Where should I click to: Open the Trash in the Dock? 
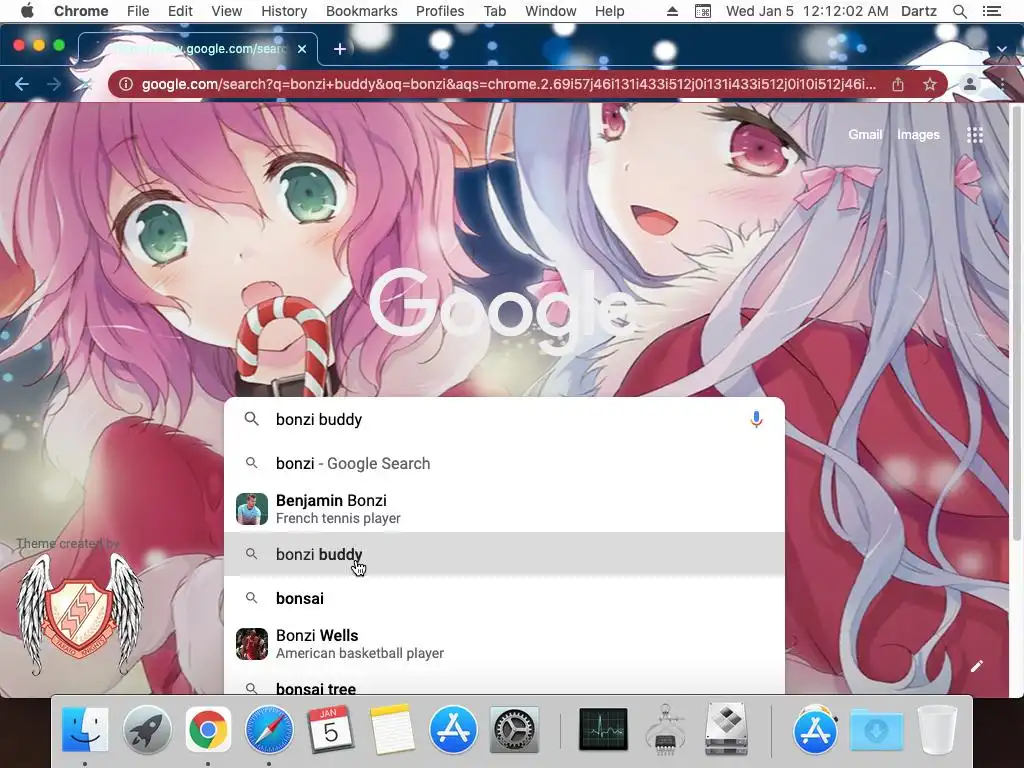point(937,729)
